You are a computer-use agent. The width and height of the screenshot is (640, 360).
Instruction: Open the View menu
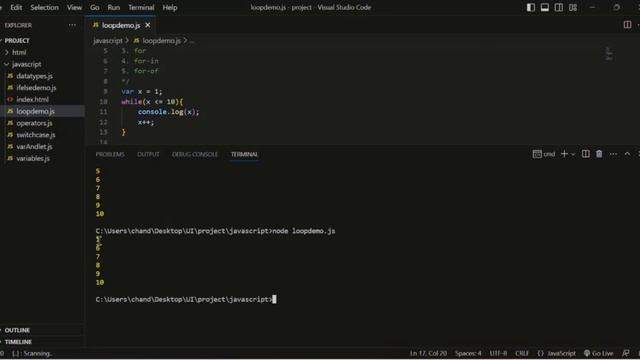[x=74, y=7]
